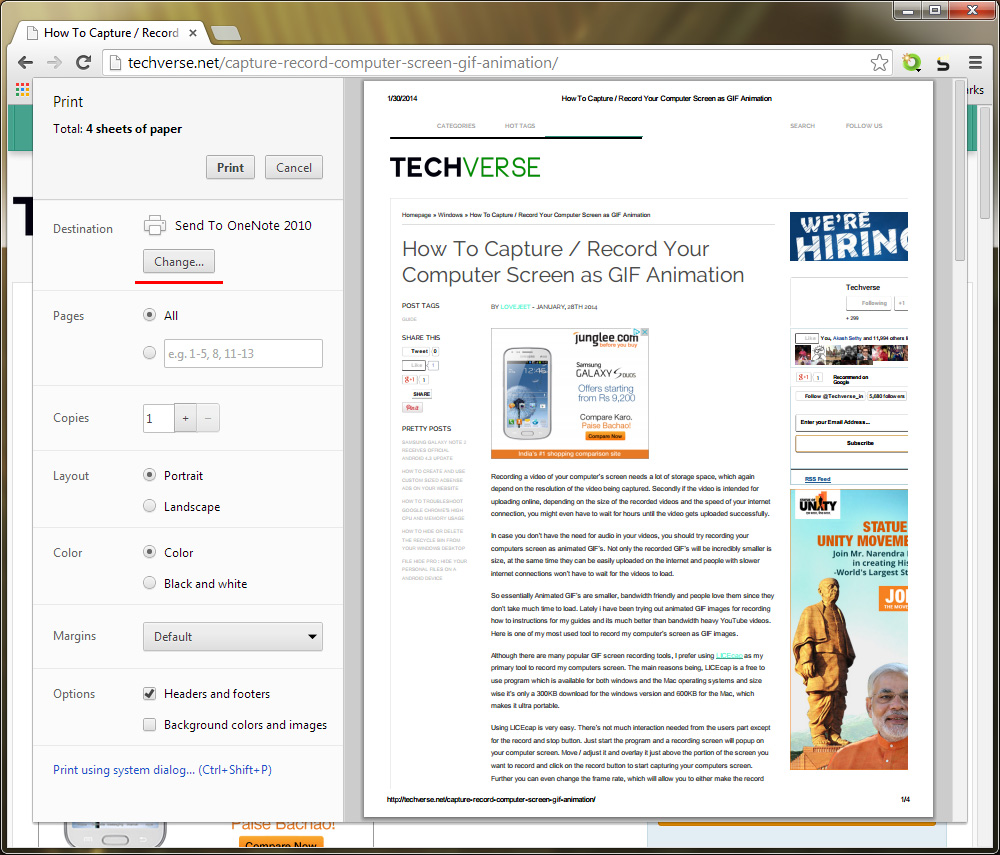Click the print preview scrollbar
Viewport: 1000px width, 855px height.
coord(960,172)
